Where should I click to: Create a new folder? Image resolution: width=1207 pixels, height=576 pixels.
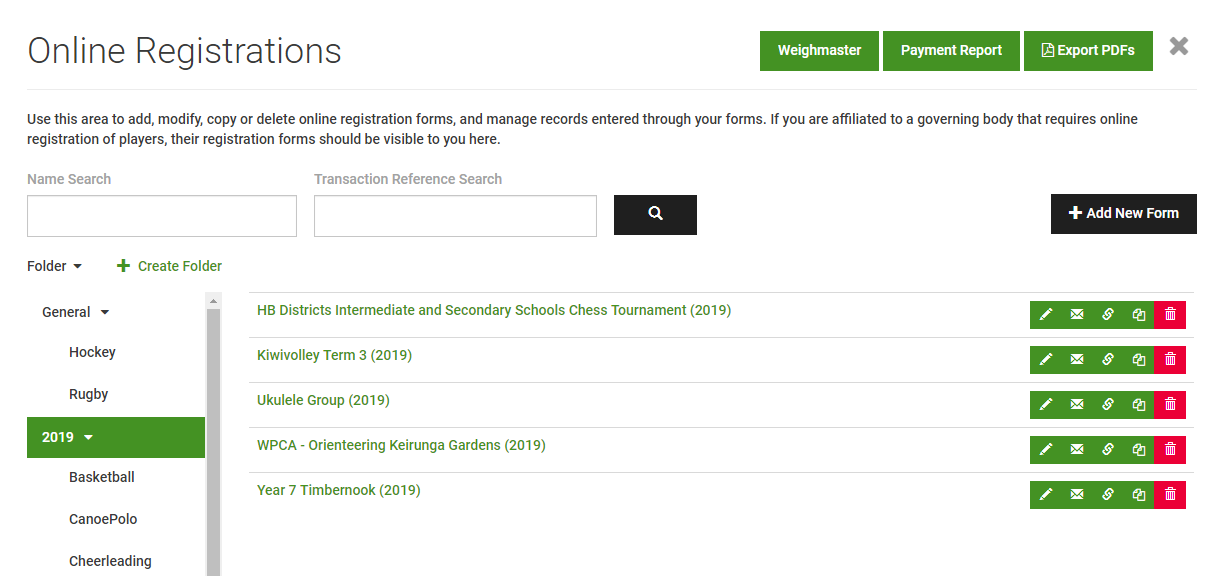pyautogui.click(x=169, y=265)
